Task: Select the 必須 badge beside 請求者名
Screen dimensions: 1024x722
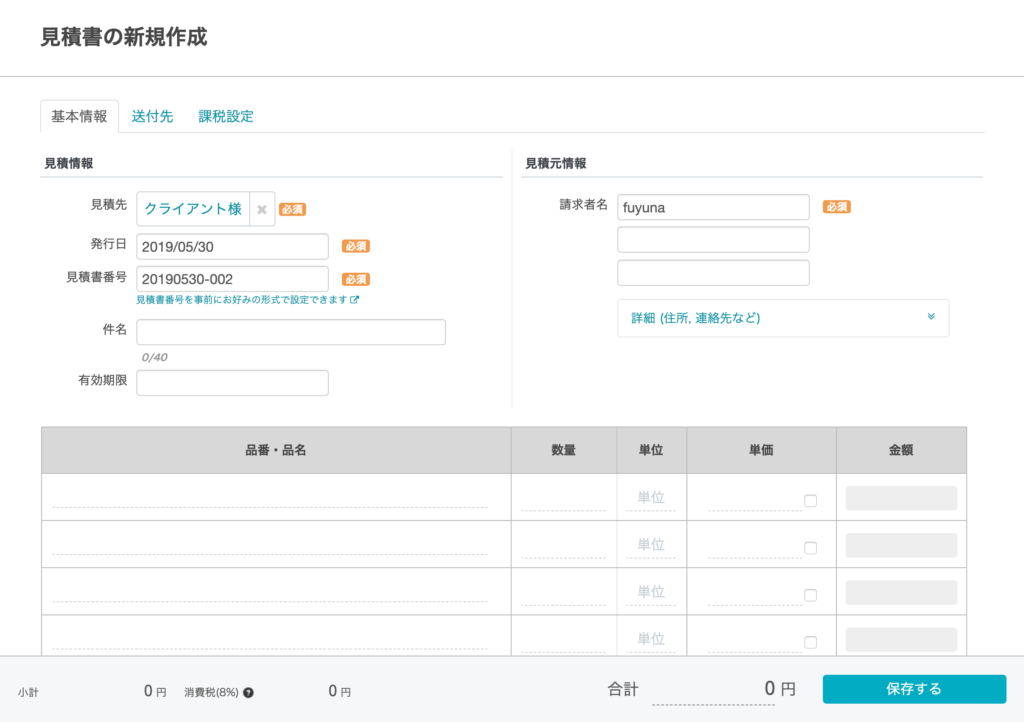Action: click(837, 207)
